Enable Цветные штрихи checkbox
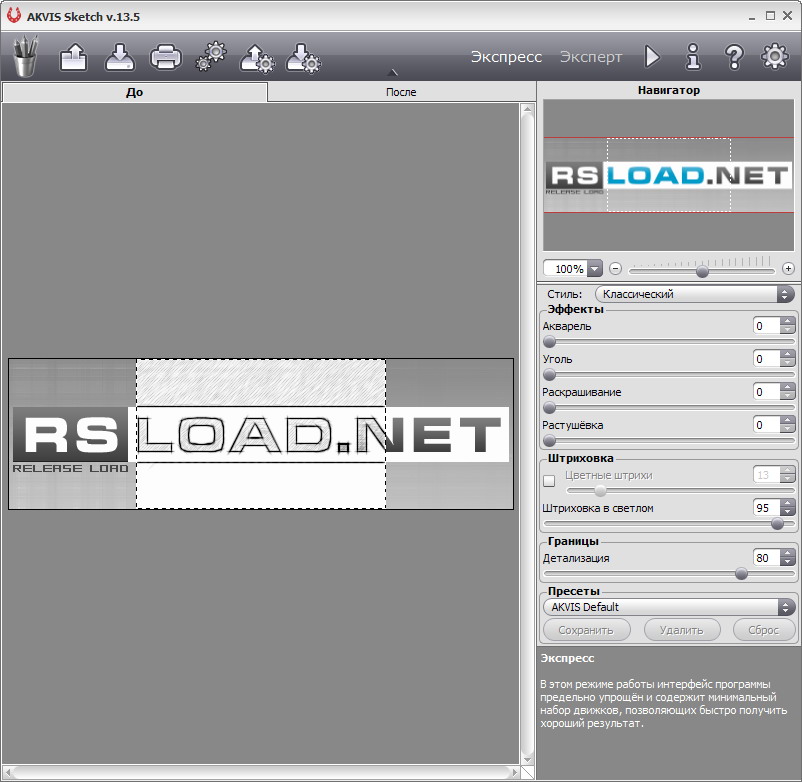 pyautogui.click(x=549, y=481)
